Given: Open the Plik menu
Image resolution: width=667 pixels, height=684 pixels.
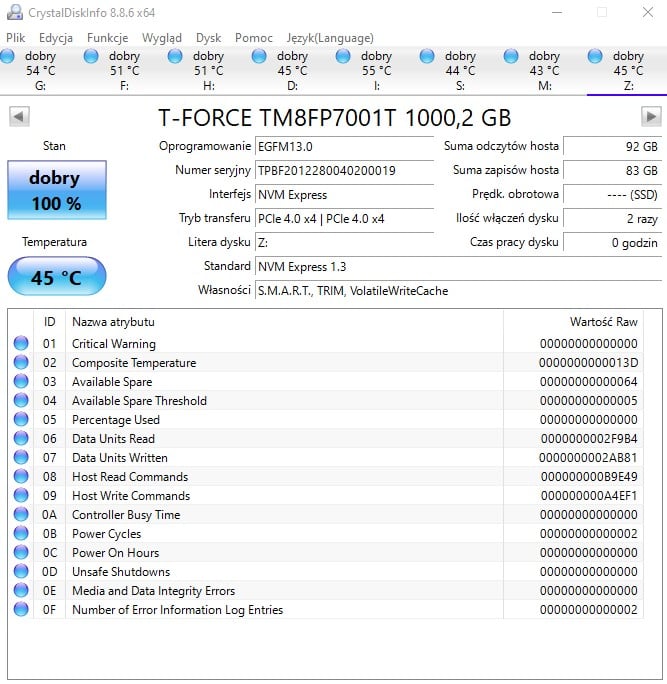Looking at the screenshot, I should click(15, 38).
